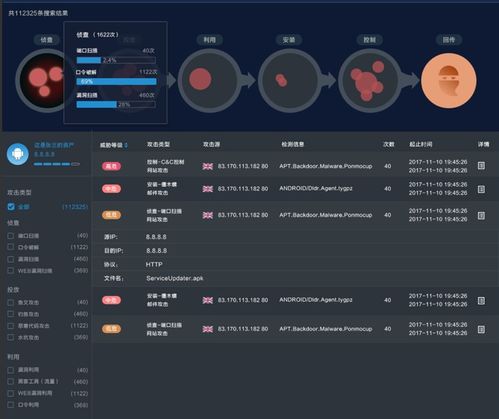Check 口令破解 (1122) filter
Viewport: 499px width, 419px height.
(11, 247)
